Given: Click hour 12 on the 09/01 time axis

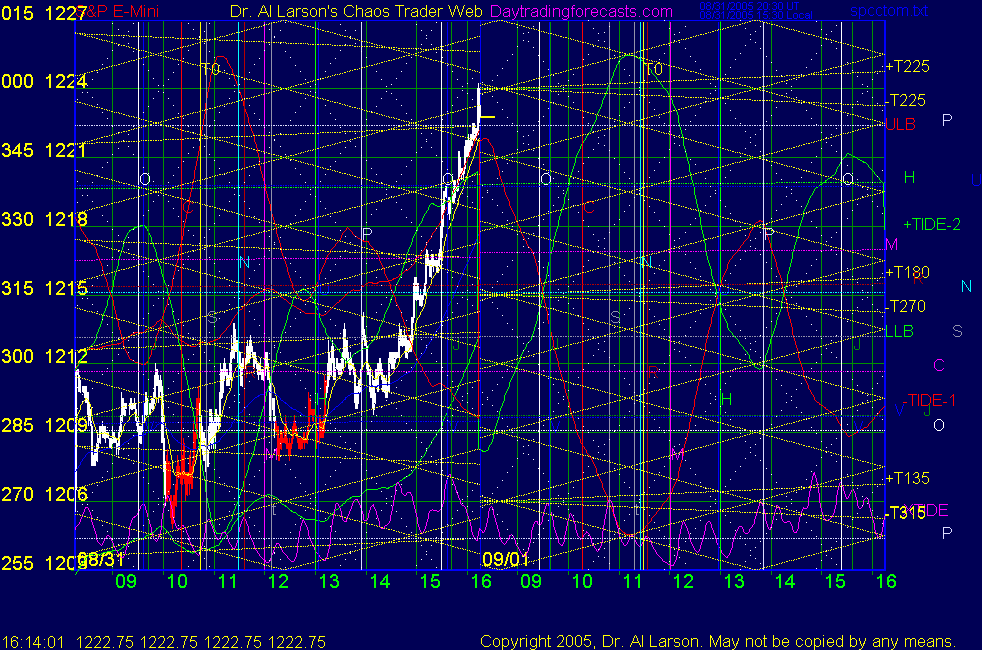Looking at the screenshot, I should (x=683, y=581).
